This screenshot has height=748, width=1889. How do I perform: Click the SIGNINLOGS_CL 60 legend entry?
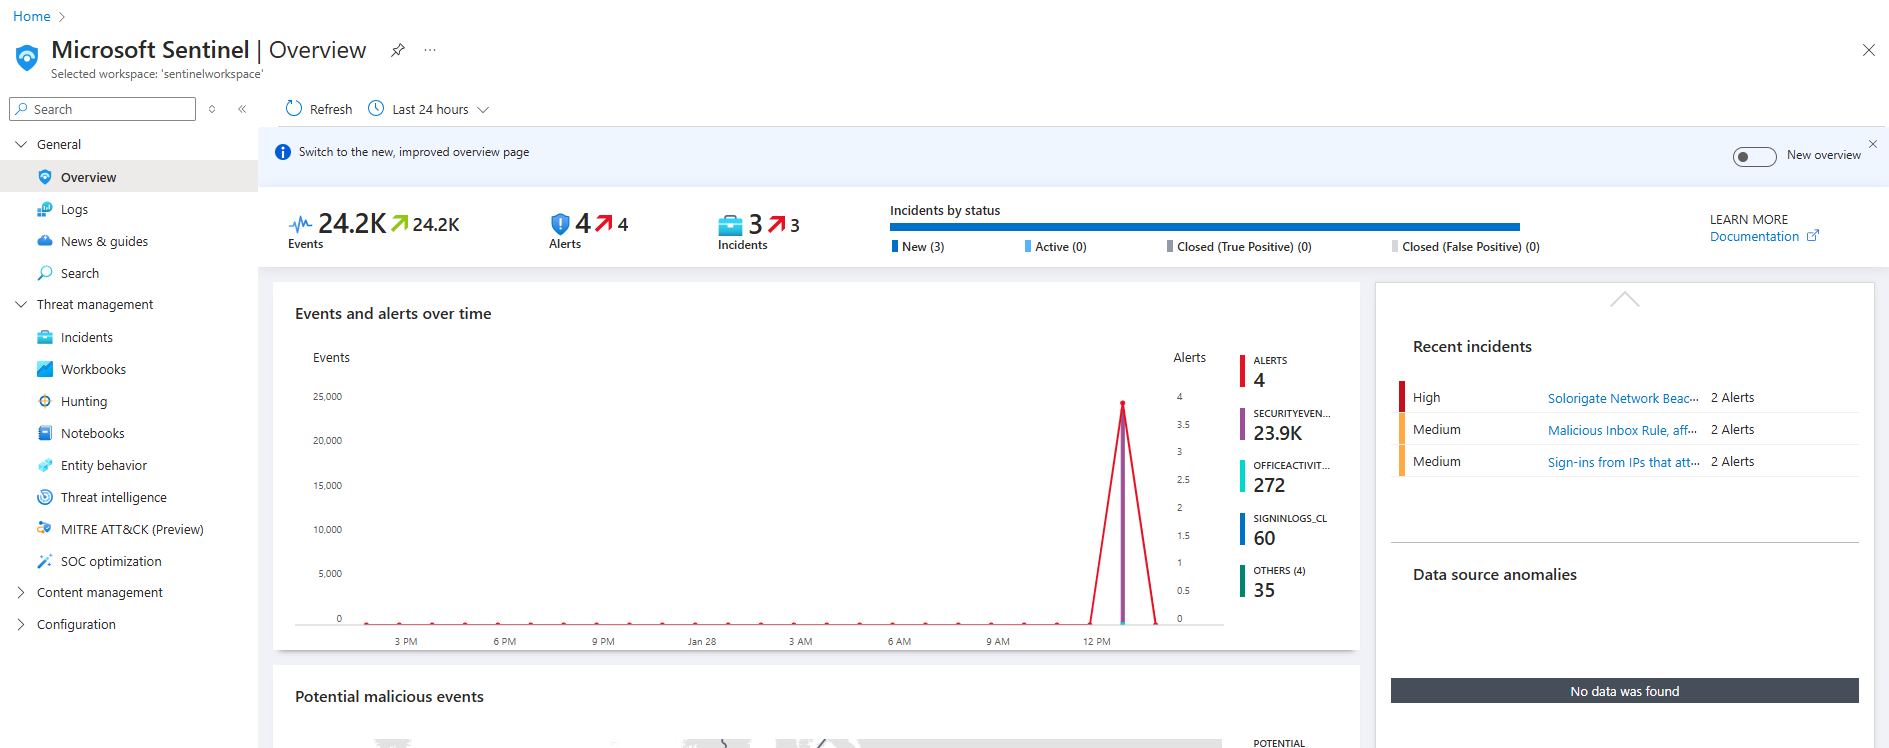point(1284,529)
